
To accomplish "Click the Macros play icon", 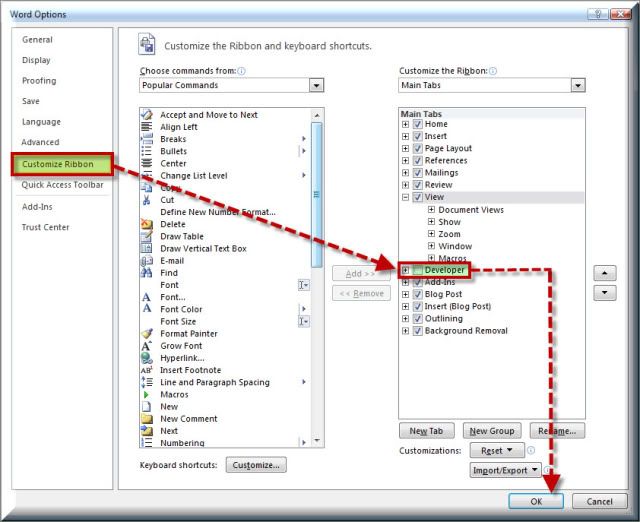I will (x=146, y=394).
